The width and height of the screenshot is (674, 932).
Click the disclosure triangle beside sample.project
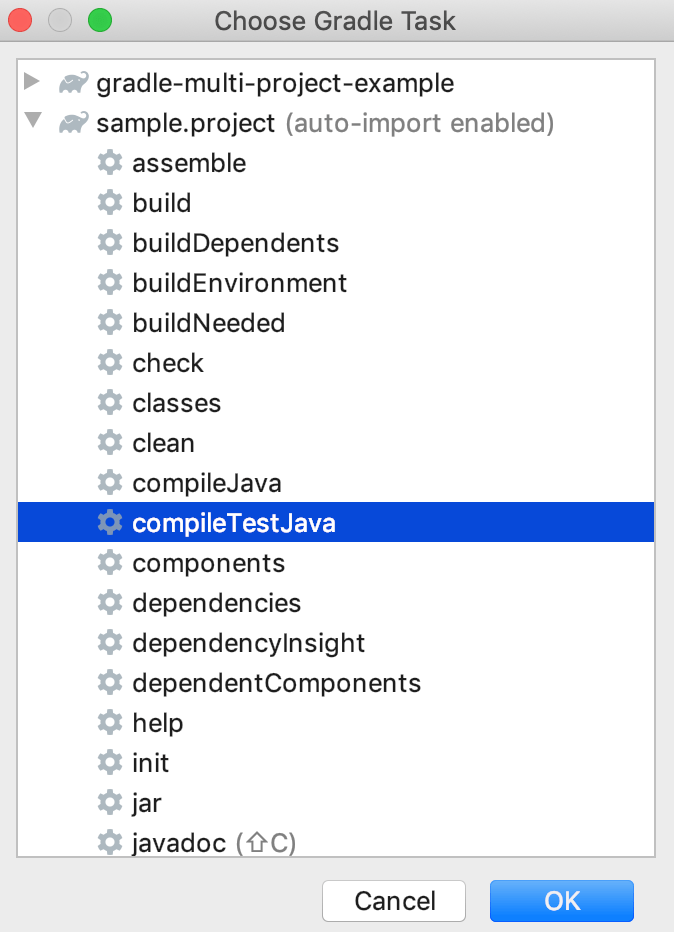(33, 123)
